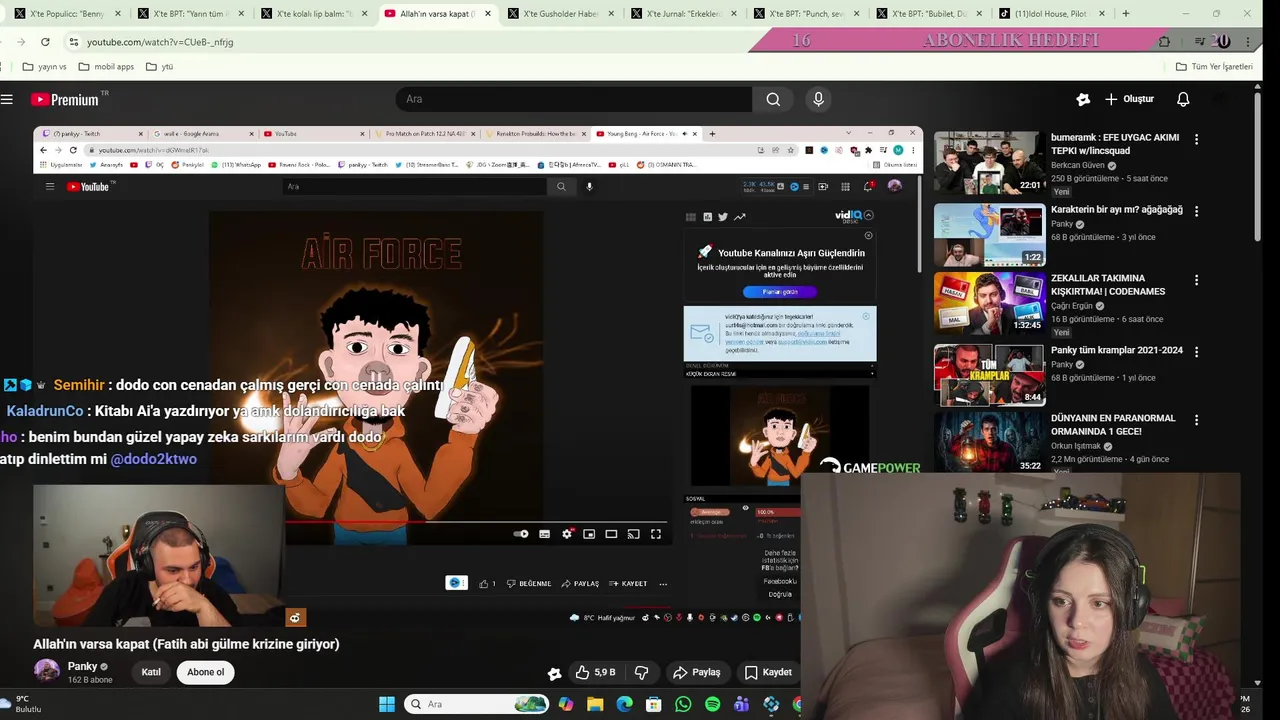Open options for Karakterin bir ayı mı video
This screenshot has height=720, width=1280.
click(x=1196, y=211)
